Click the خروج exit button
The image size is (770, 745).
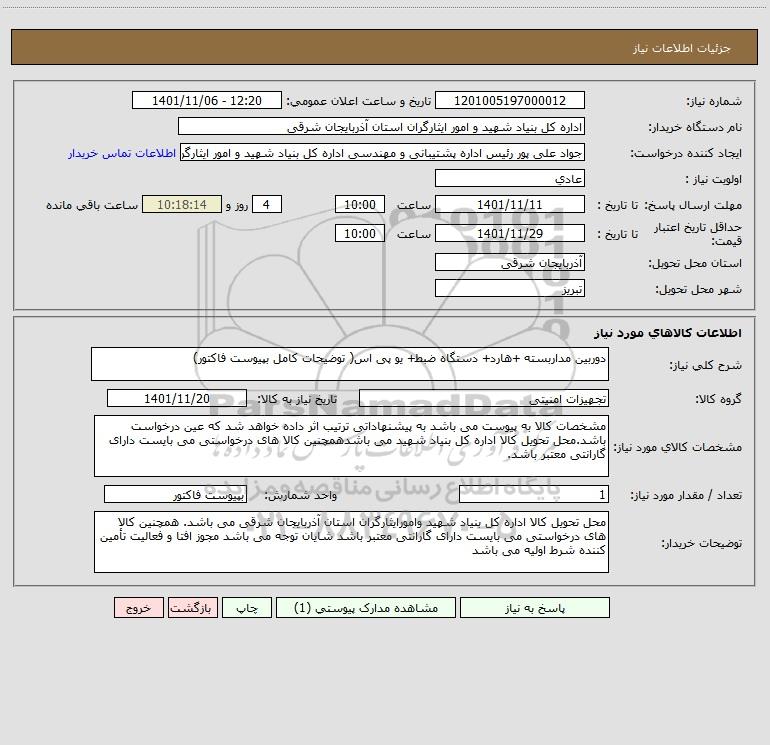point(138,608)
